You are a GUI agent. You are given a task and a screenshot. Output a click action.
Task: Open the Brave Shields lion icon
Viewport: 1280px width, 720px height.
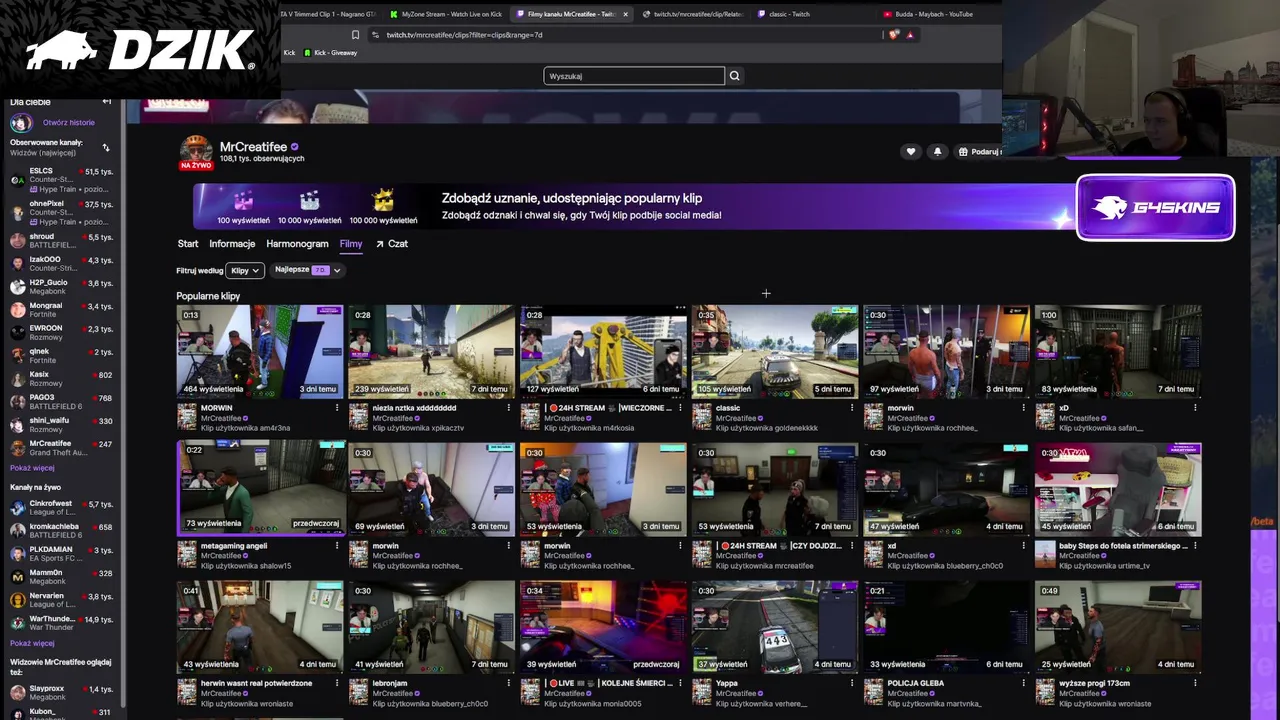[894, 35]
